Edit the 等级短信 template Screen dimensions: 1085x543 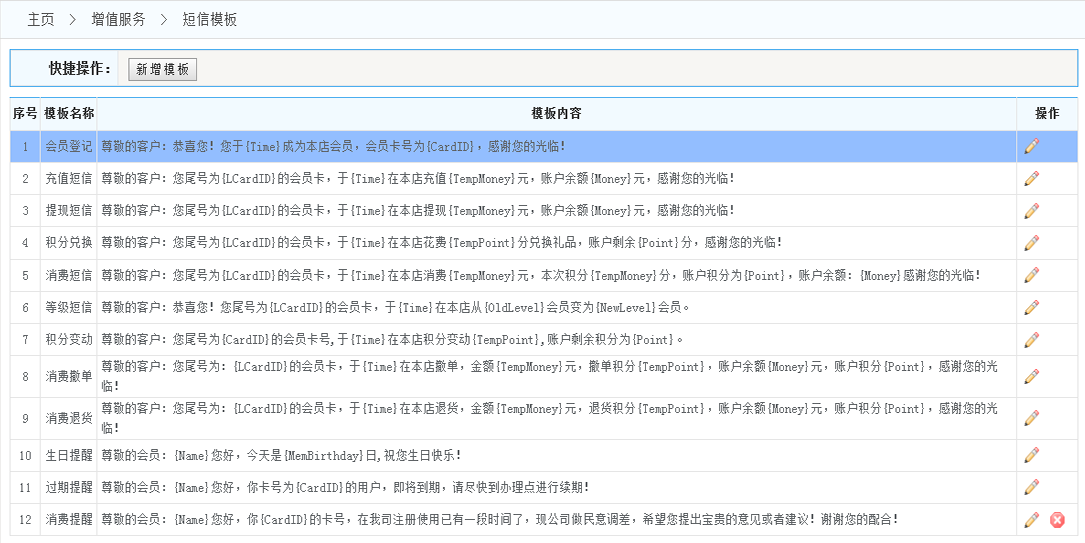1032,307
